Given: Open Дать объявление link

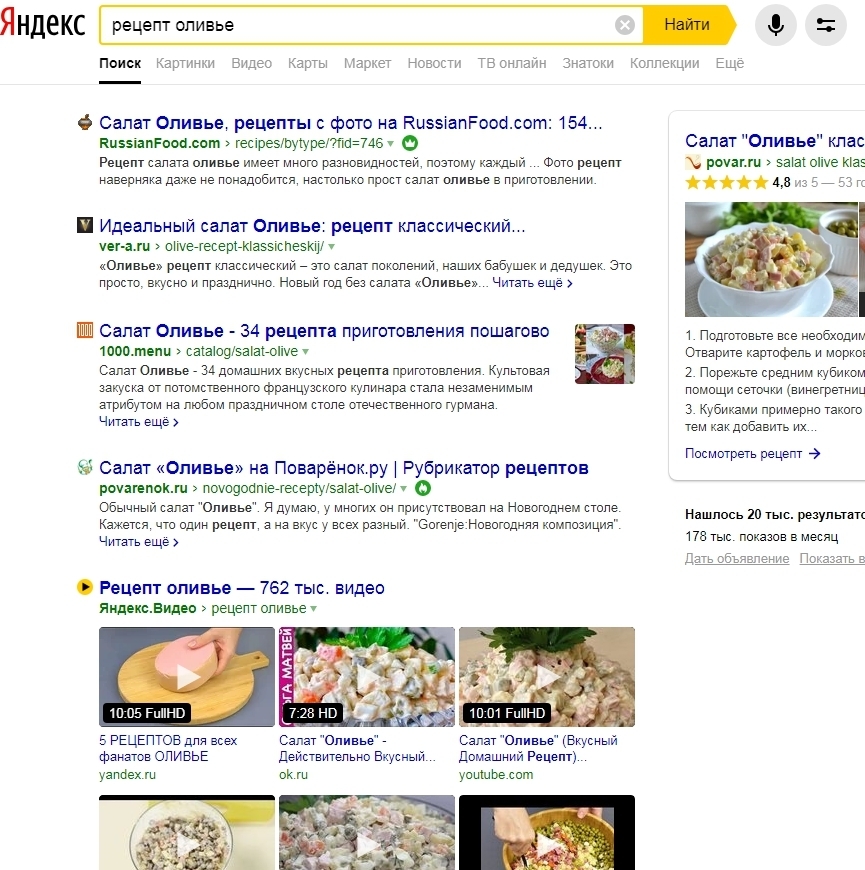Looking at the screenshot, I should [x=737, y=558].
